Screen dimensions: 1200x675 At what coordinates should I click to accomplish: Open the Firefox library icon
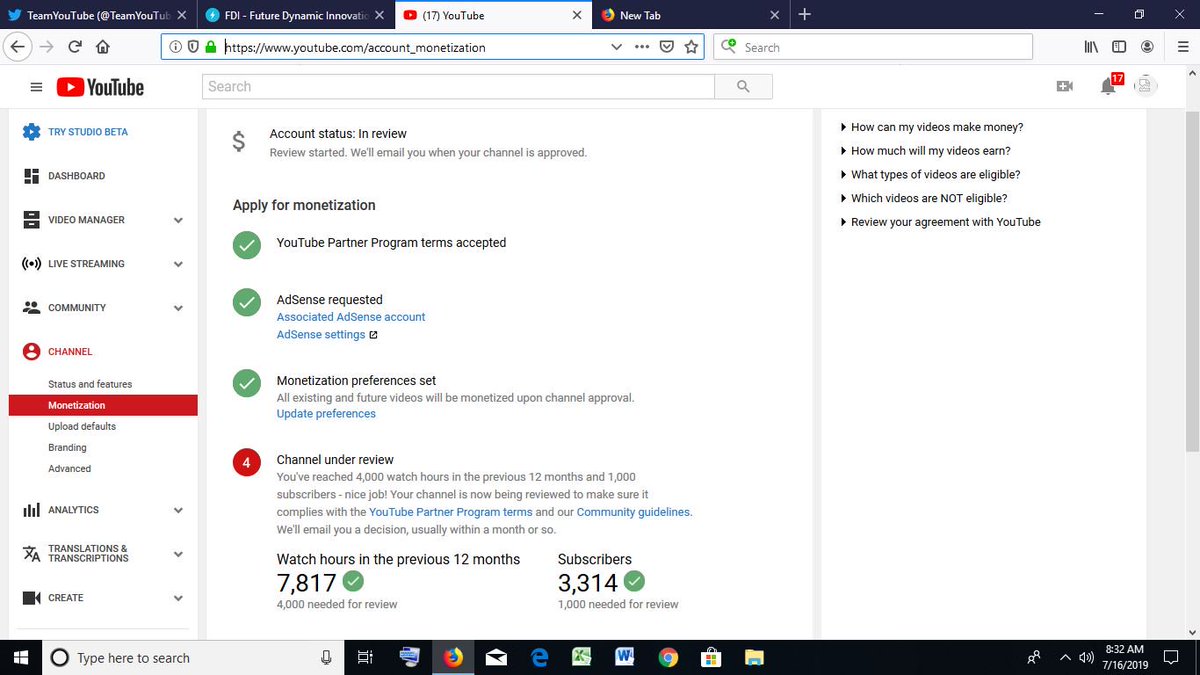click(1091, 47)
